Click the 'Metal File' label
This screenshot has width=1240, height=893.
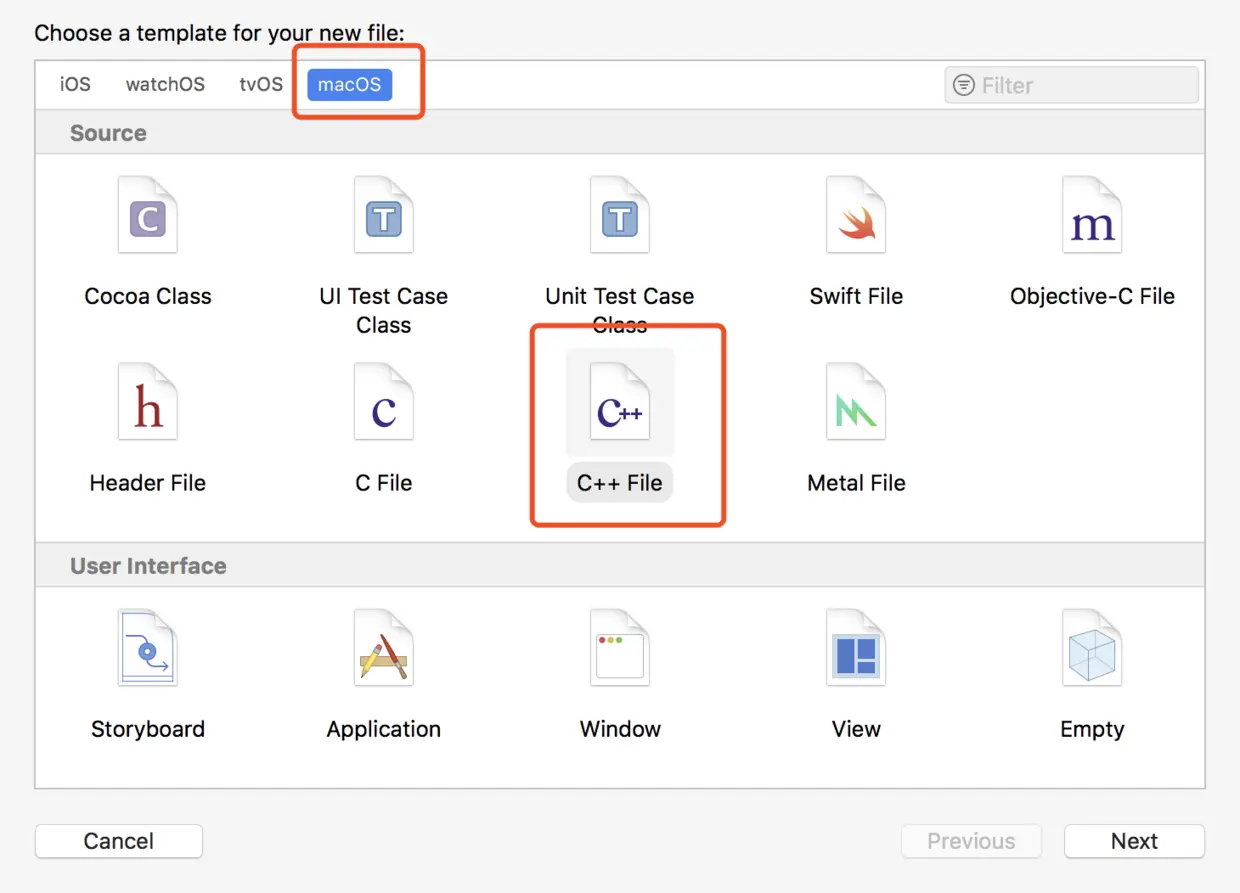click(x=856, y=483)
